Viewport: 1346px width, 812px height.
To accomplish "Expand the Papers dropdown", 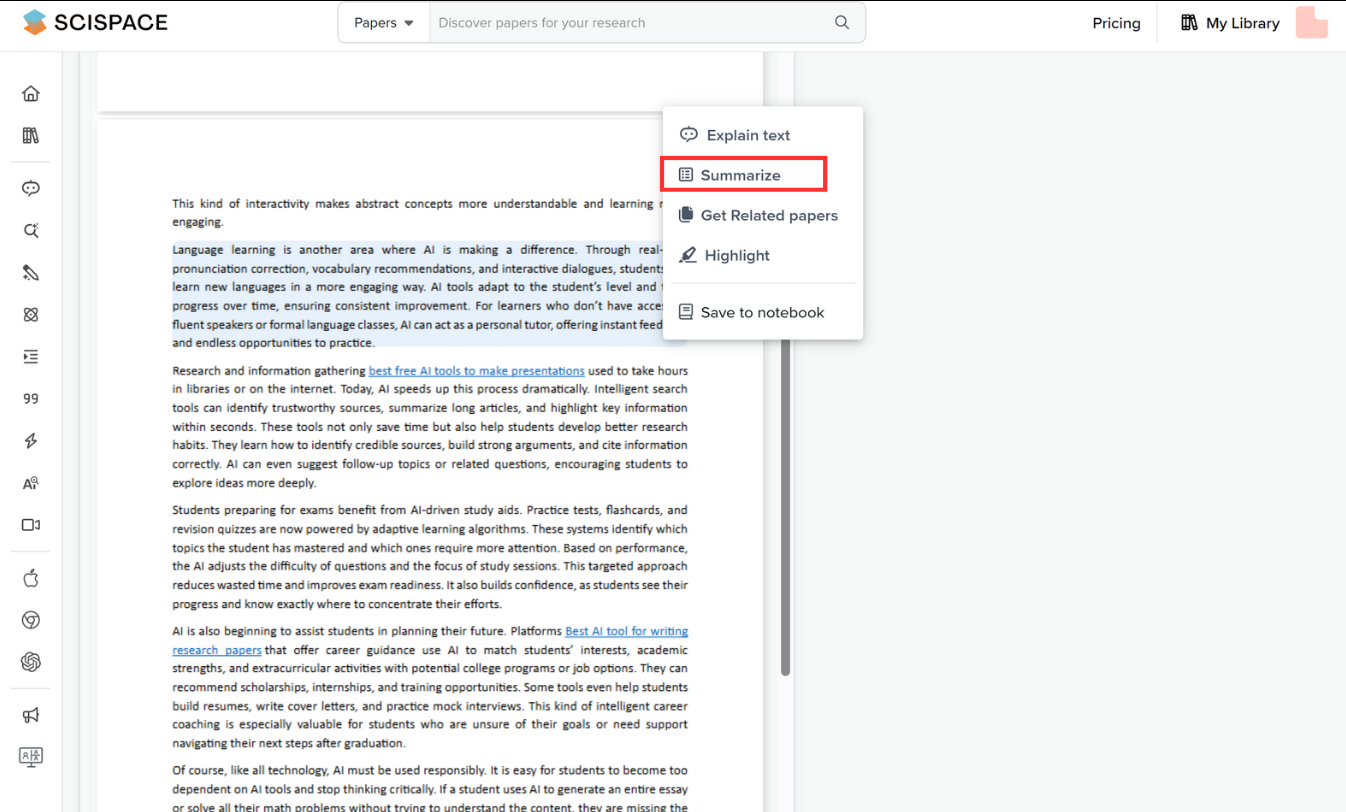I will pos(384,23).
